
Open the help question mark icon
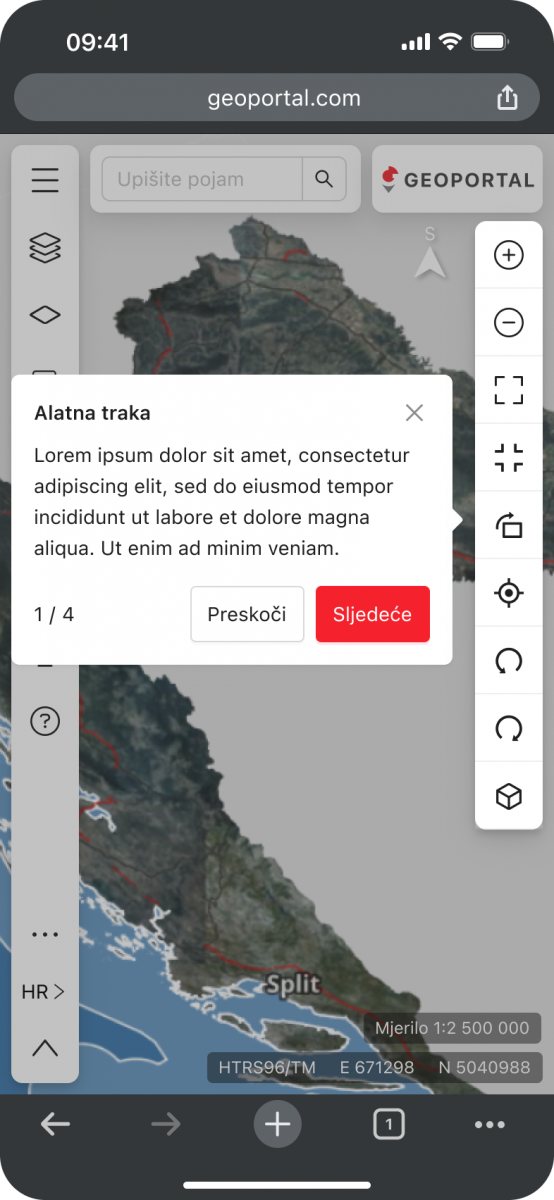45,721
